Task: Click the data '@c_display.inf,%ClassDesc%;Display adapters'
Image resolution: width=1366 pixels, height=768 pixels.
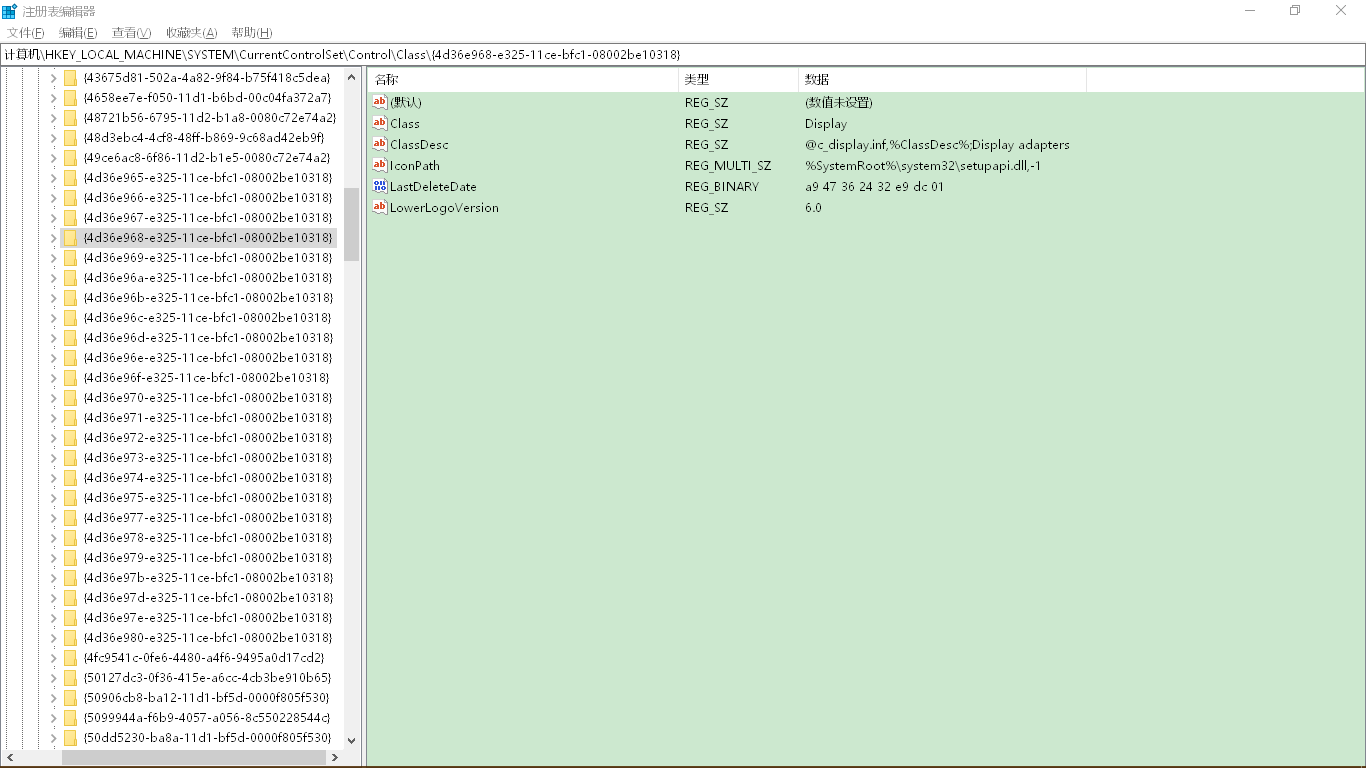Action: [x=937, y=144]
